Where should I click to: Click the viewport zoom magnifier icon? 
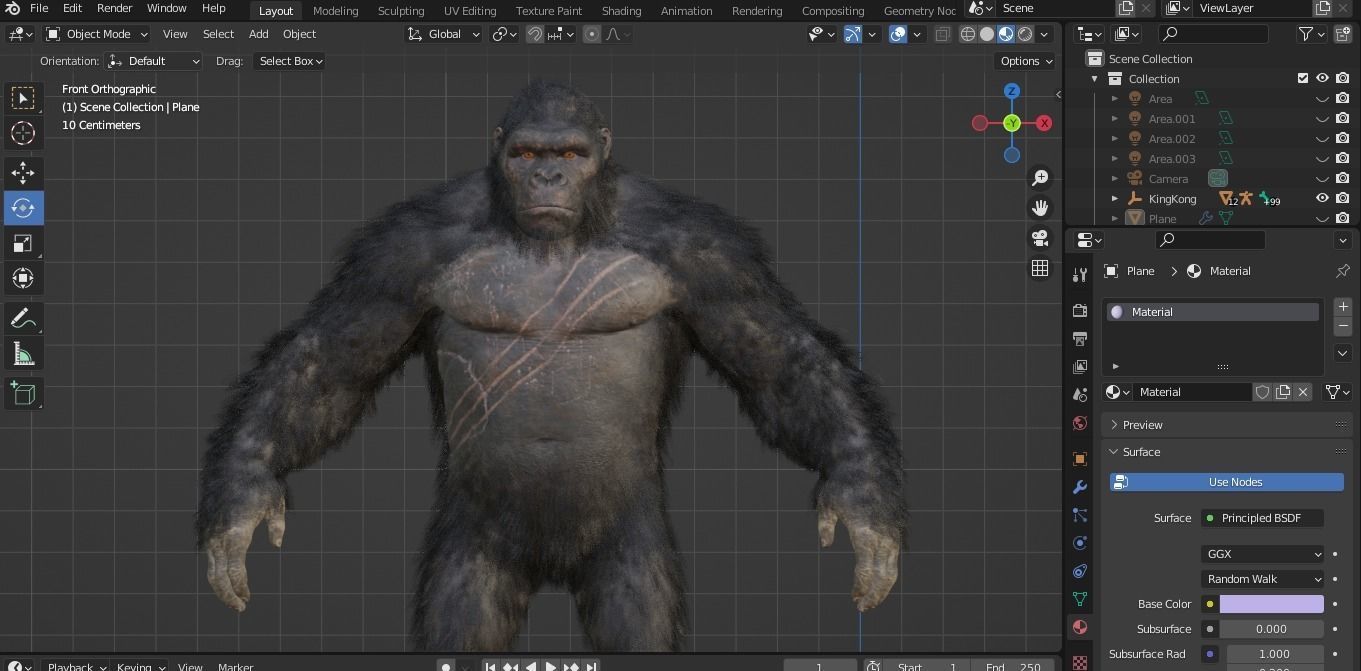pos(1040,177)
